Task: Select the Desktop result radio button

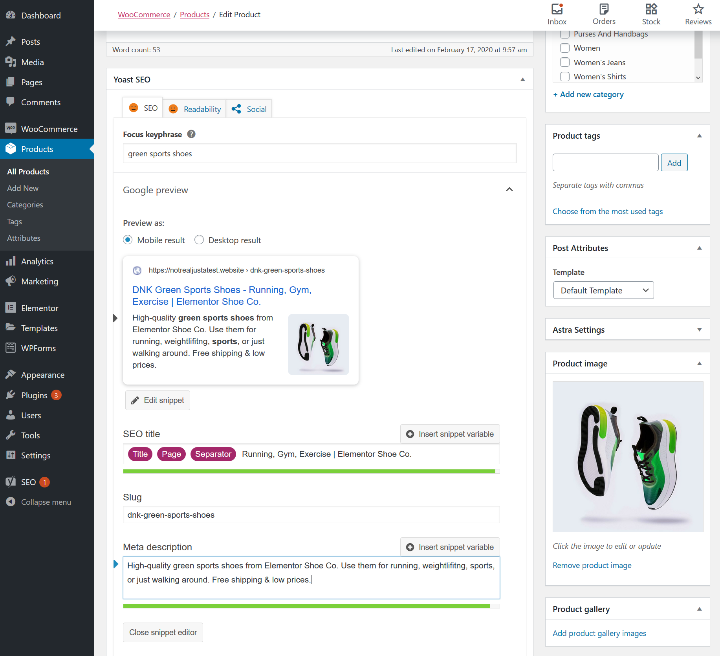Action: 199,240
